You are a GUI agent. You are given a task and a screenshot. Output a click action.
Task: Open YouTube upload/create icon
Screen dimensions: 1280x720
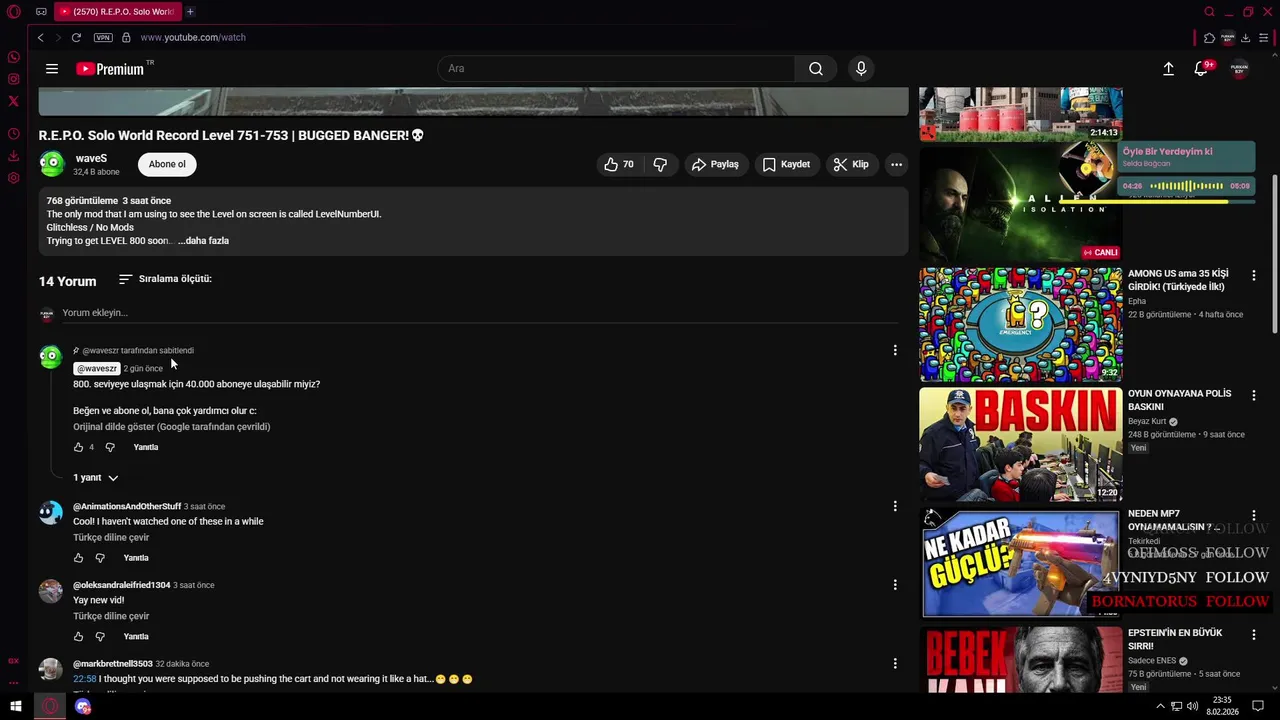pos(1168,69)
